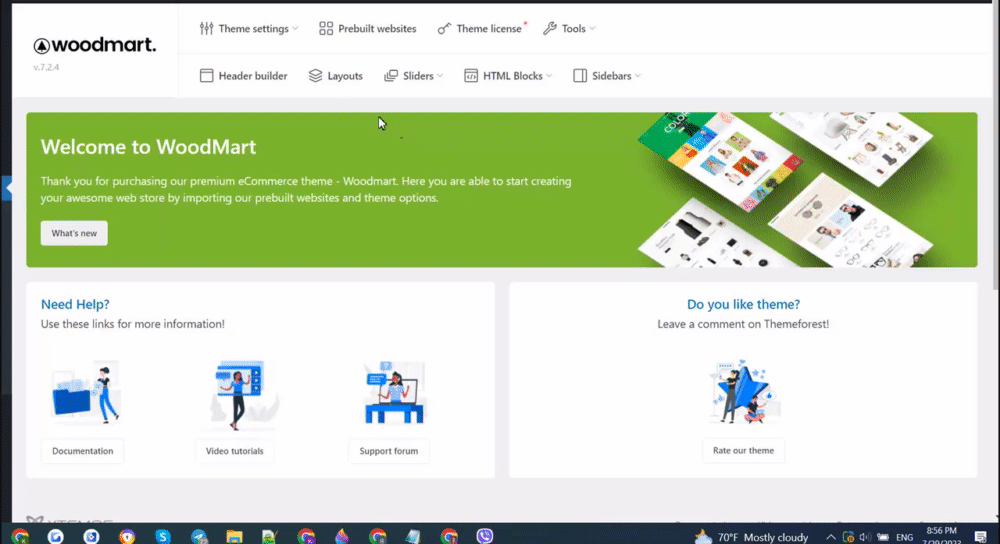1000x544 pixels.
Task: Click the Documentation button
Action: click(x=82, y=451)
